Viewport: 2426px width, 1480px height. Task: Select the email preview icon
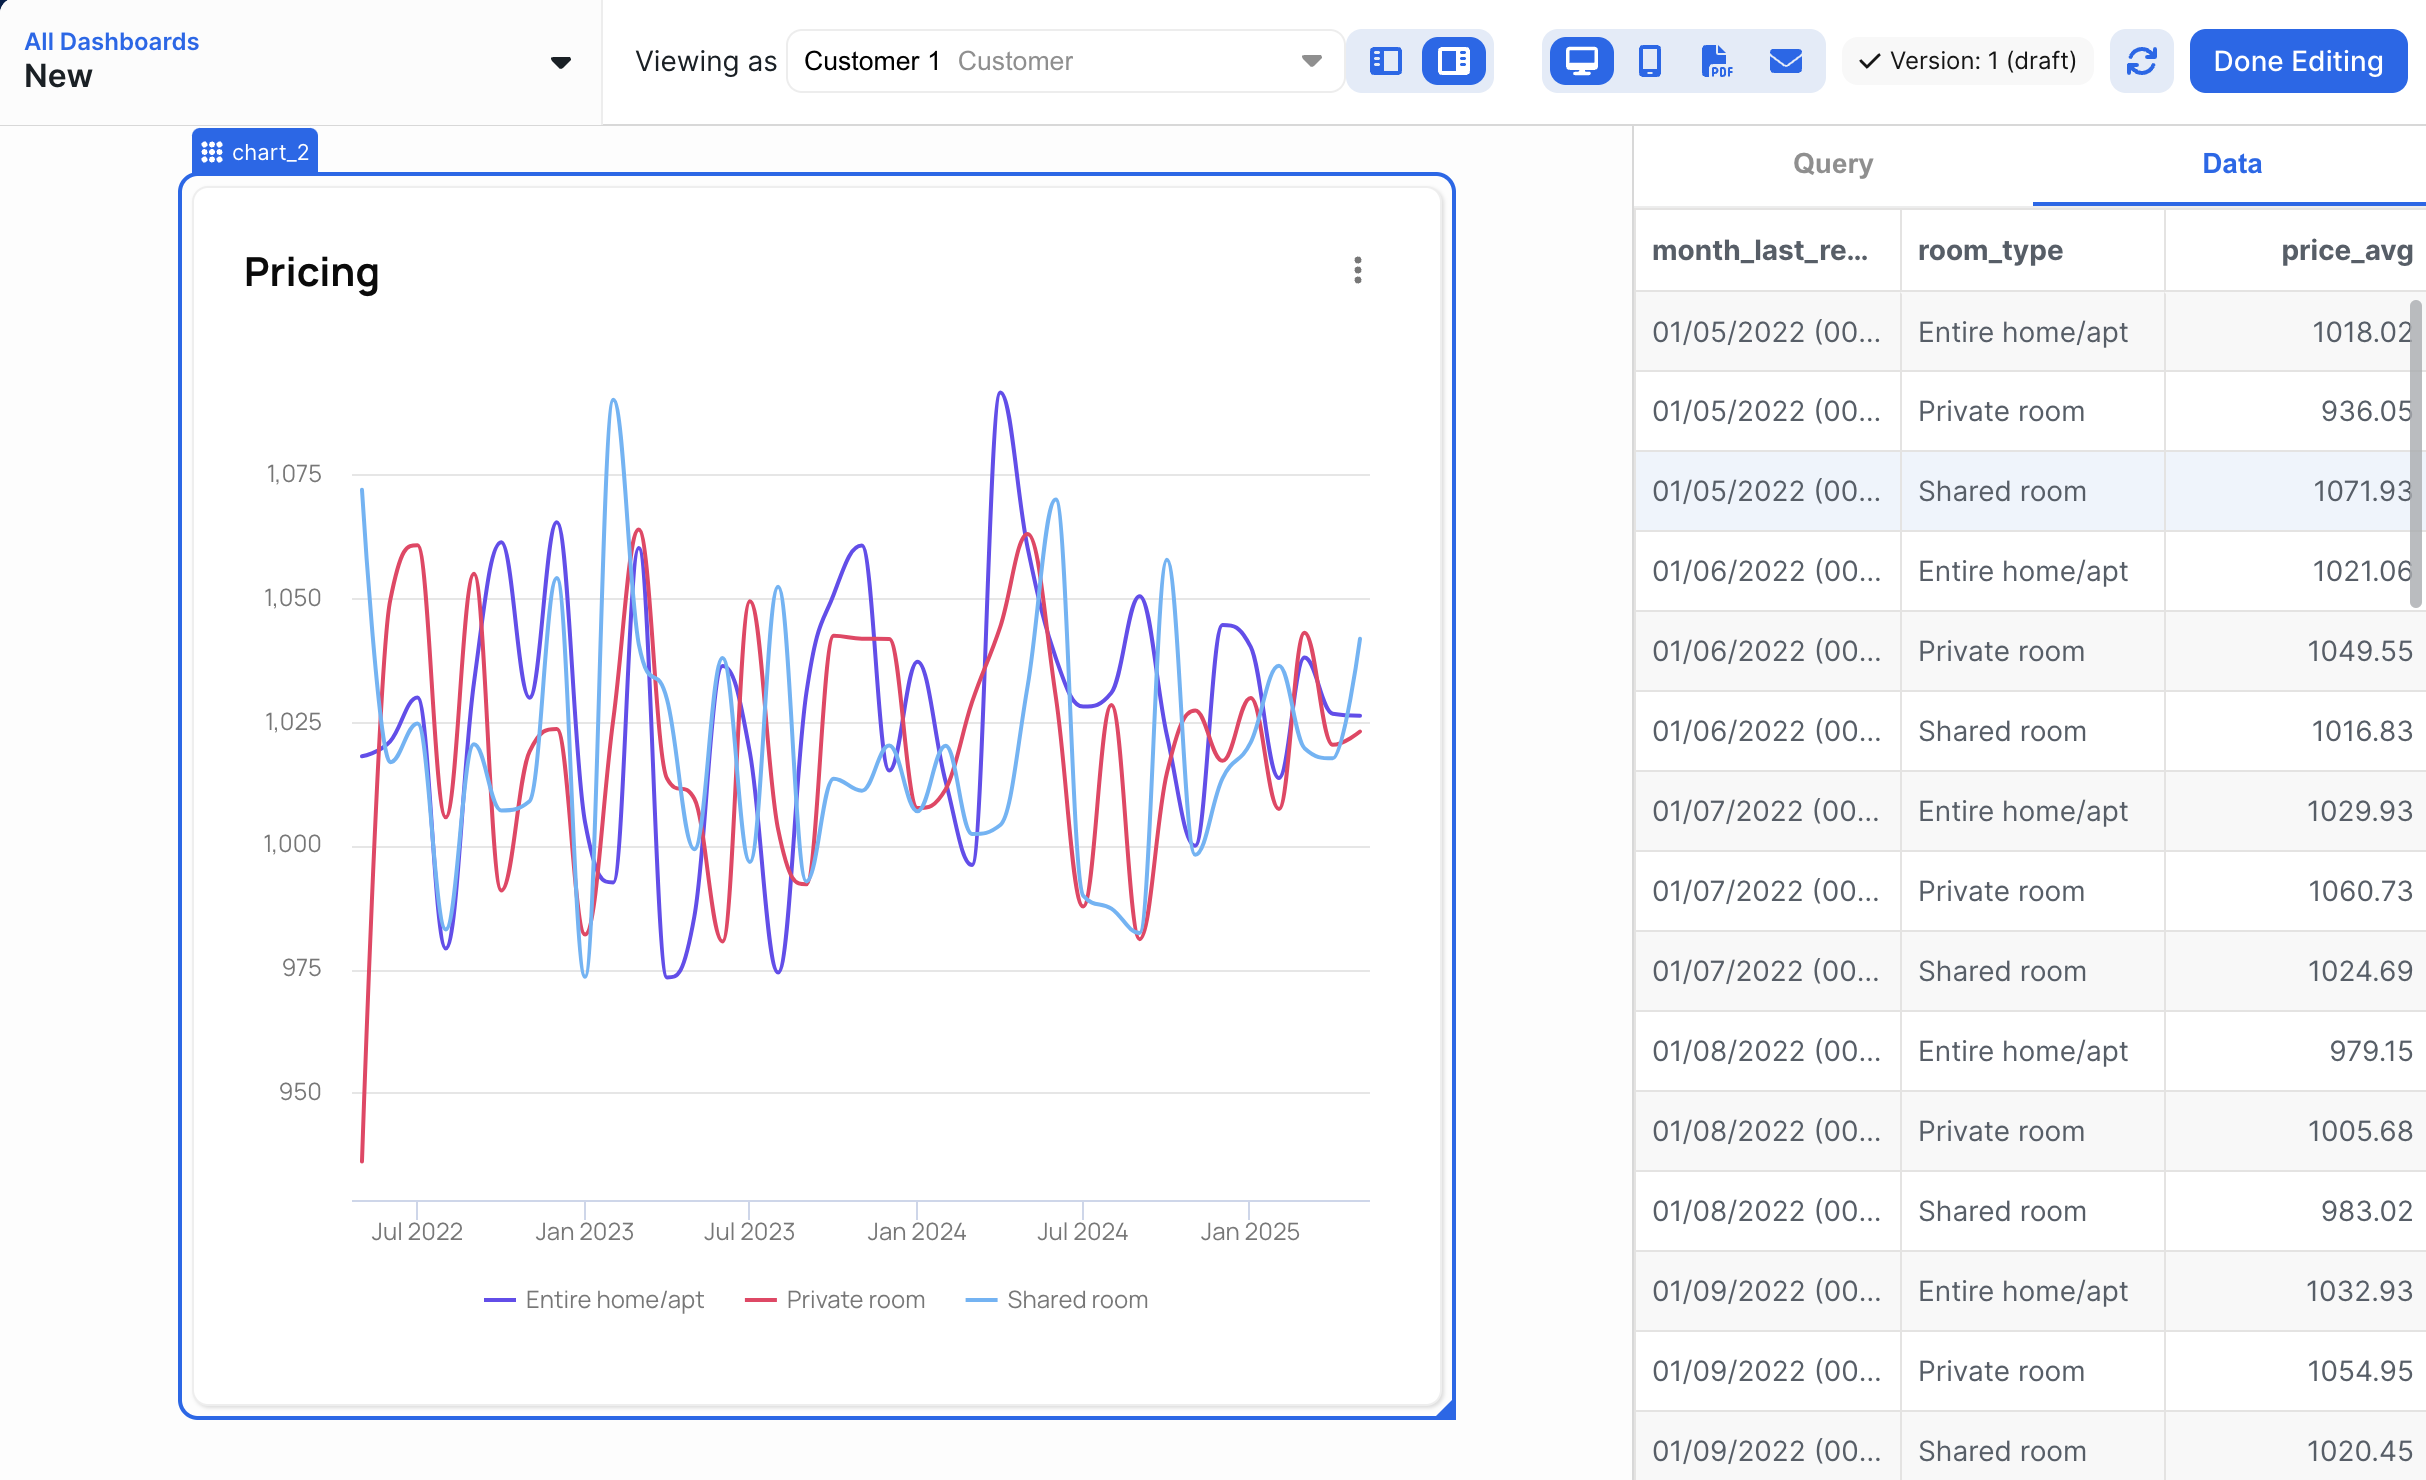point(1785,61)
